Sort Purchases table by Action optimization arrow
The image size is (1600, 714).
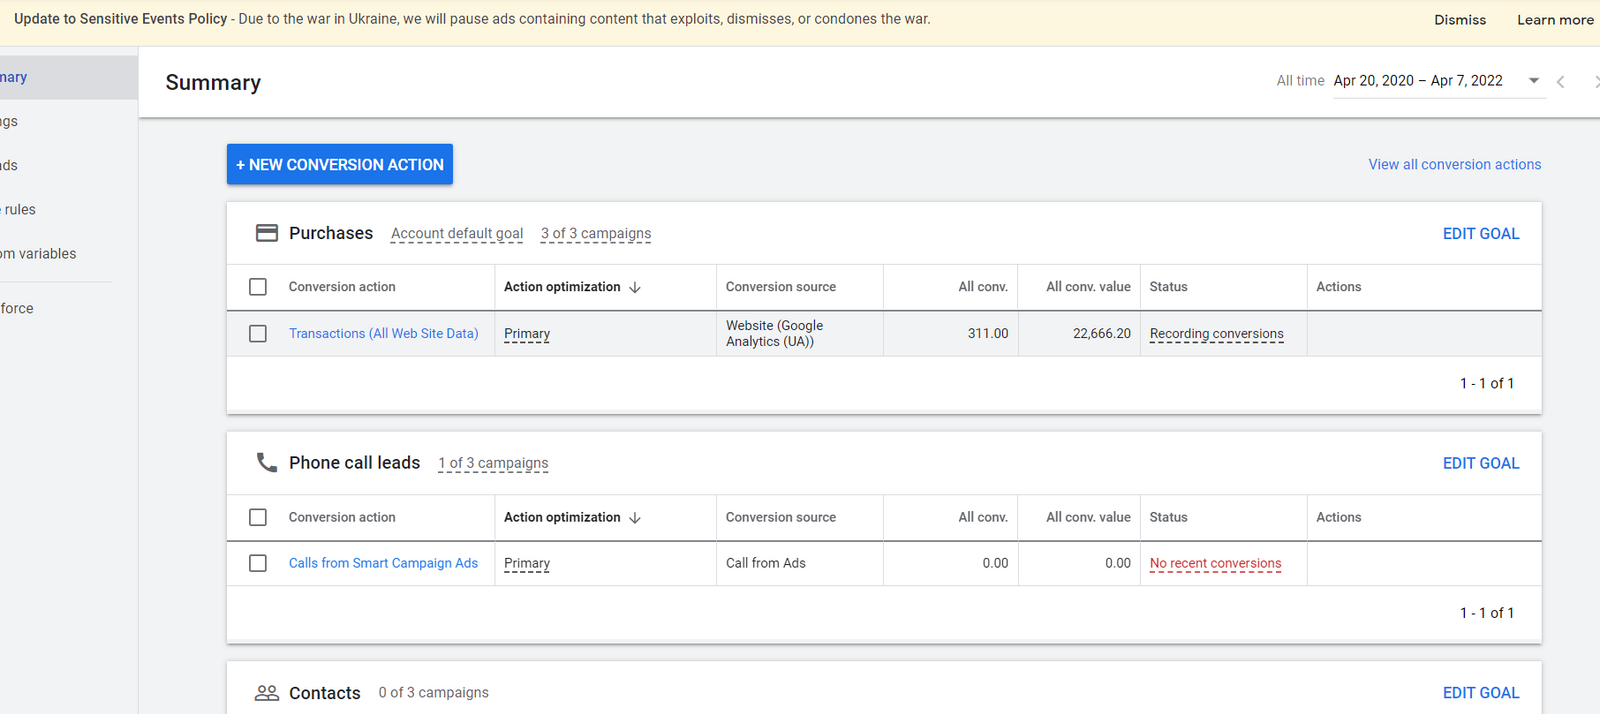pos(635,287)
